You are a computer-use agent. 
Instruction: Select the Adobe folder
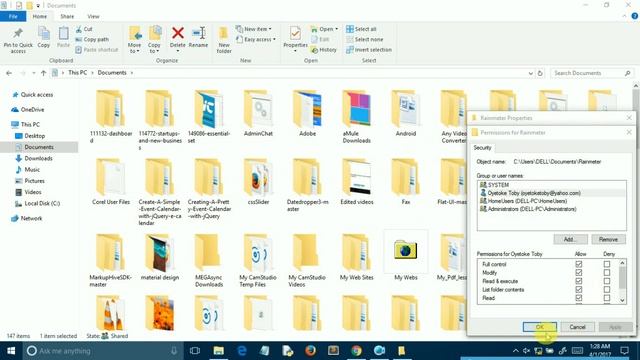point(307,114)
